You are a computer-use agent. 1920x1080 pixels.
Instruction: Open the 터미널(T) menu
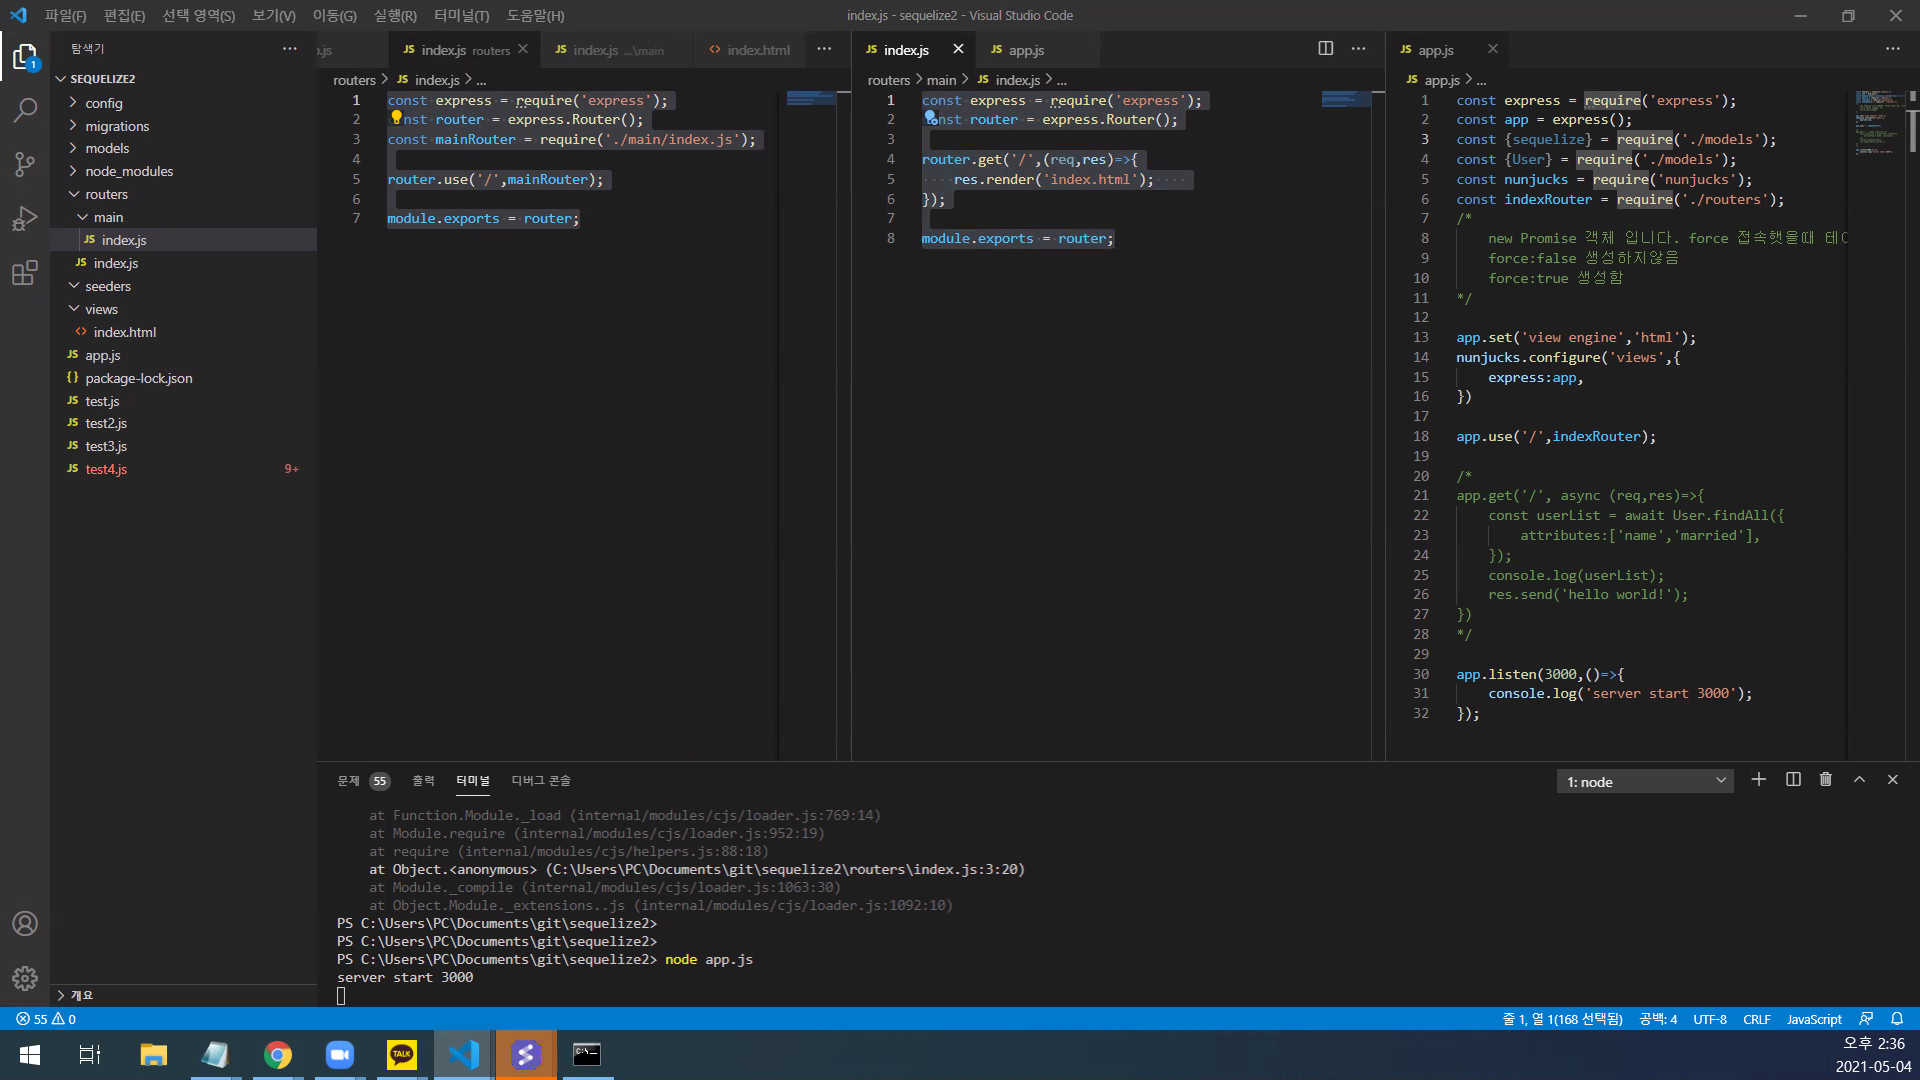461,15
